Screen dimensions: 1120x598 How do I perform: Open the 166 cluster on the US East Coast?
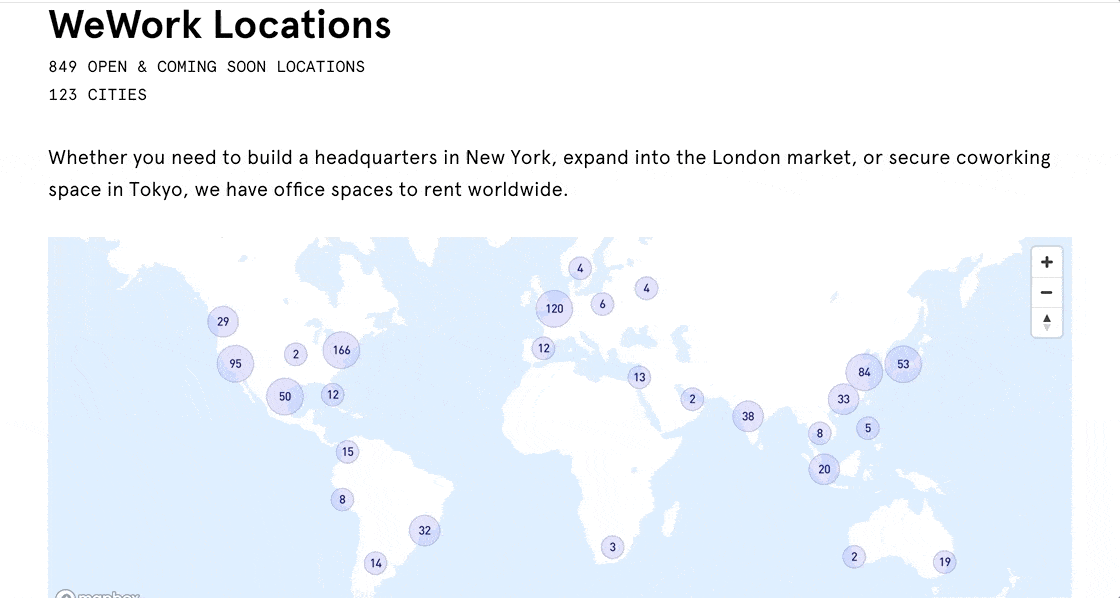341,350
